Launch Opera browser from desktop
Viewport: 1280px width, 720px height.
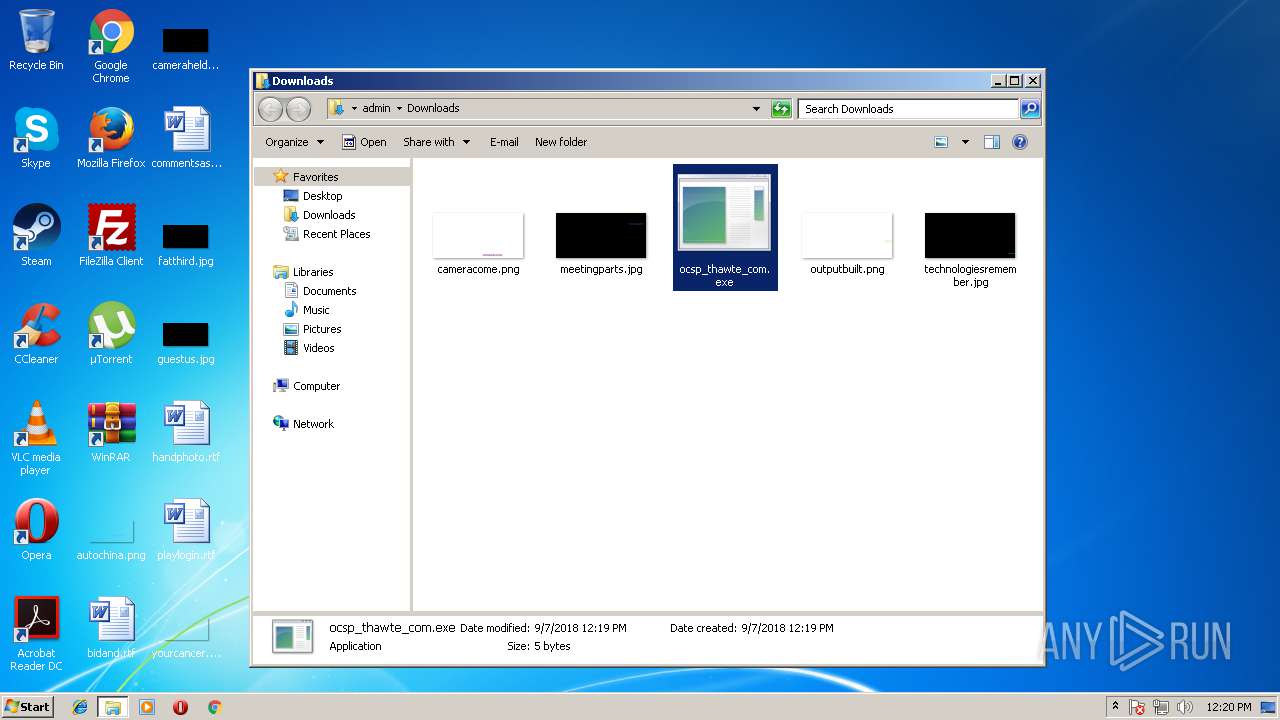36,530
